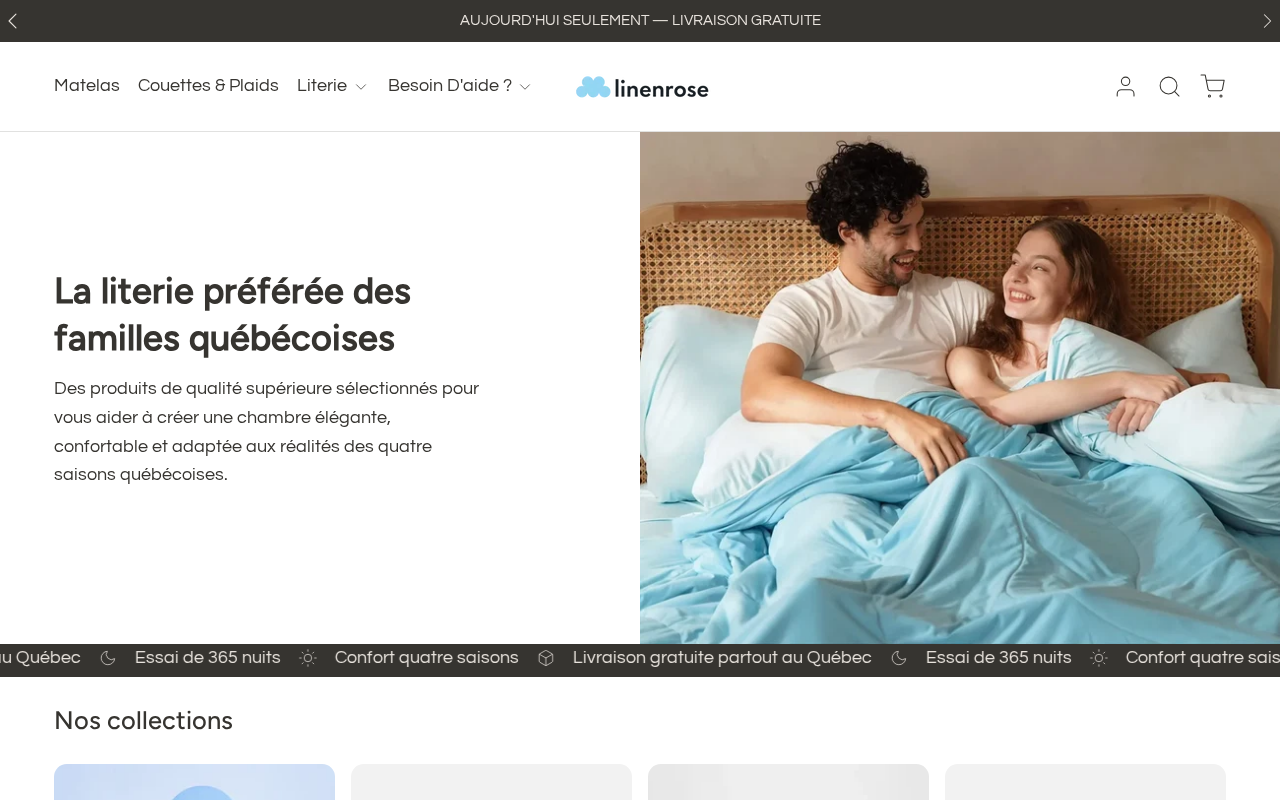Open the account login icon
1280x800 pixels.
pos(1126,87)
